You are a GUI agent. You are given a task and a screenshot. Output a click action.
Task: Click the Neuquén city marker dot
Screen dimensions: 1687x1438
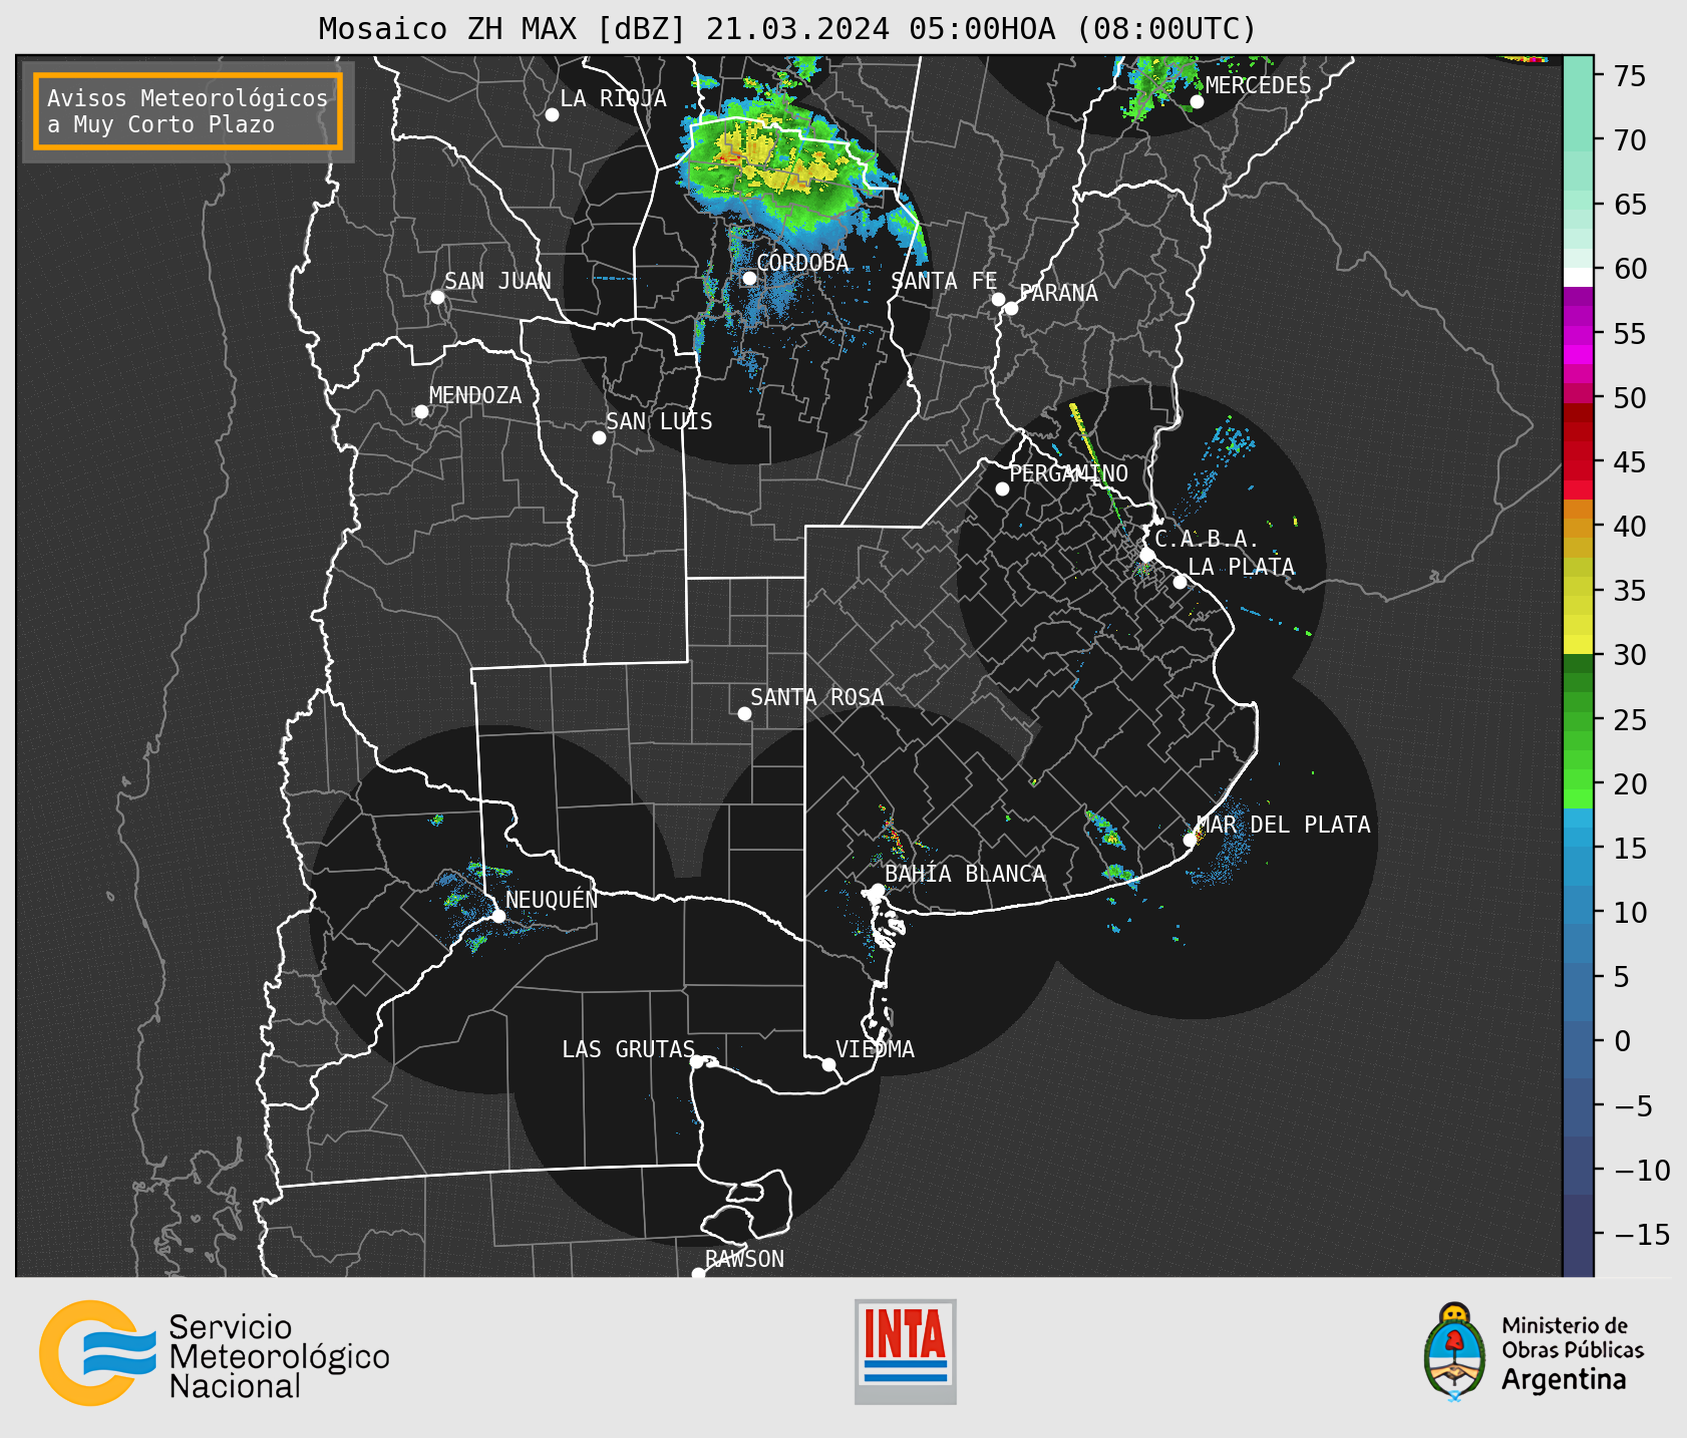point(499,916)
